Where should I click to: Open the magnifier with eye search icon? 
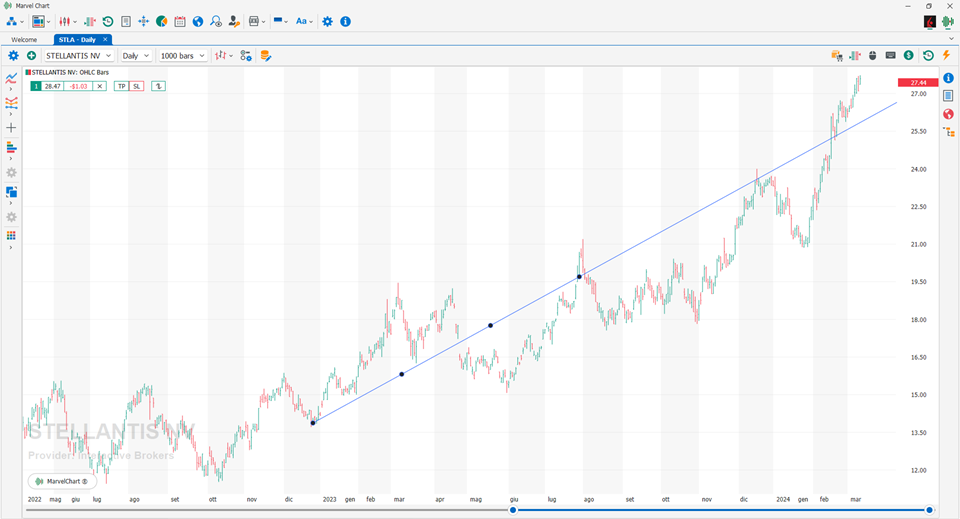(x=216, y=21)
